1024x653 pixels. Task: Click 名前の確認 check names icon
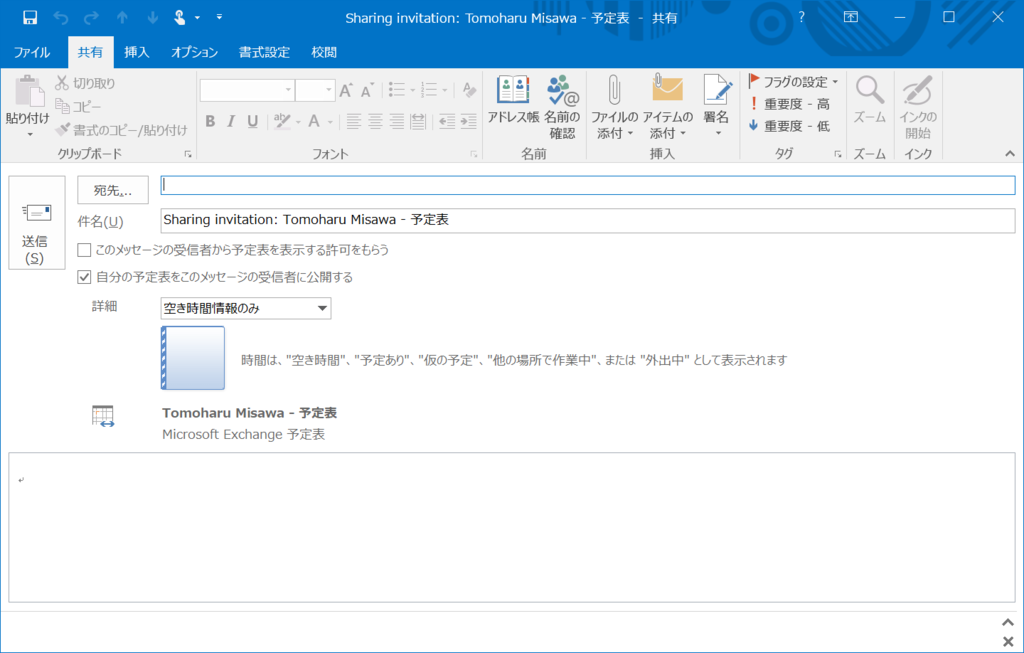(x=562, y=108)
